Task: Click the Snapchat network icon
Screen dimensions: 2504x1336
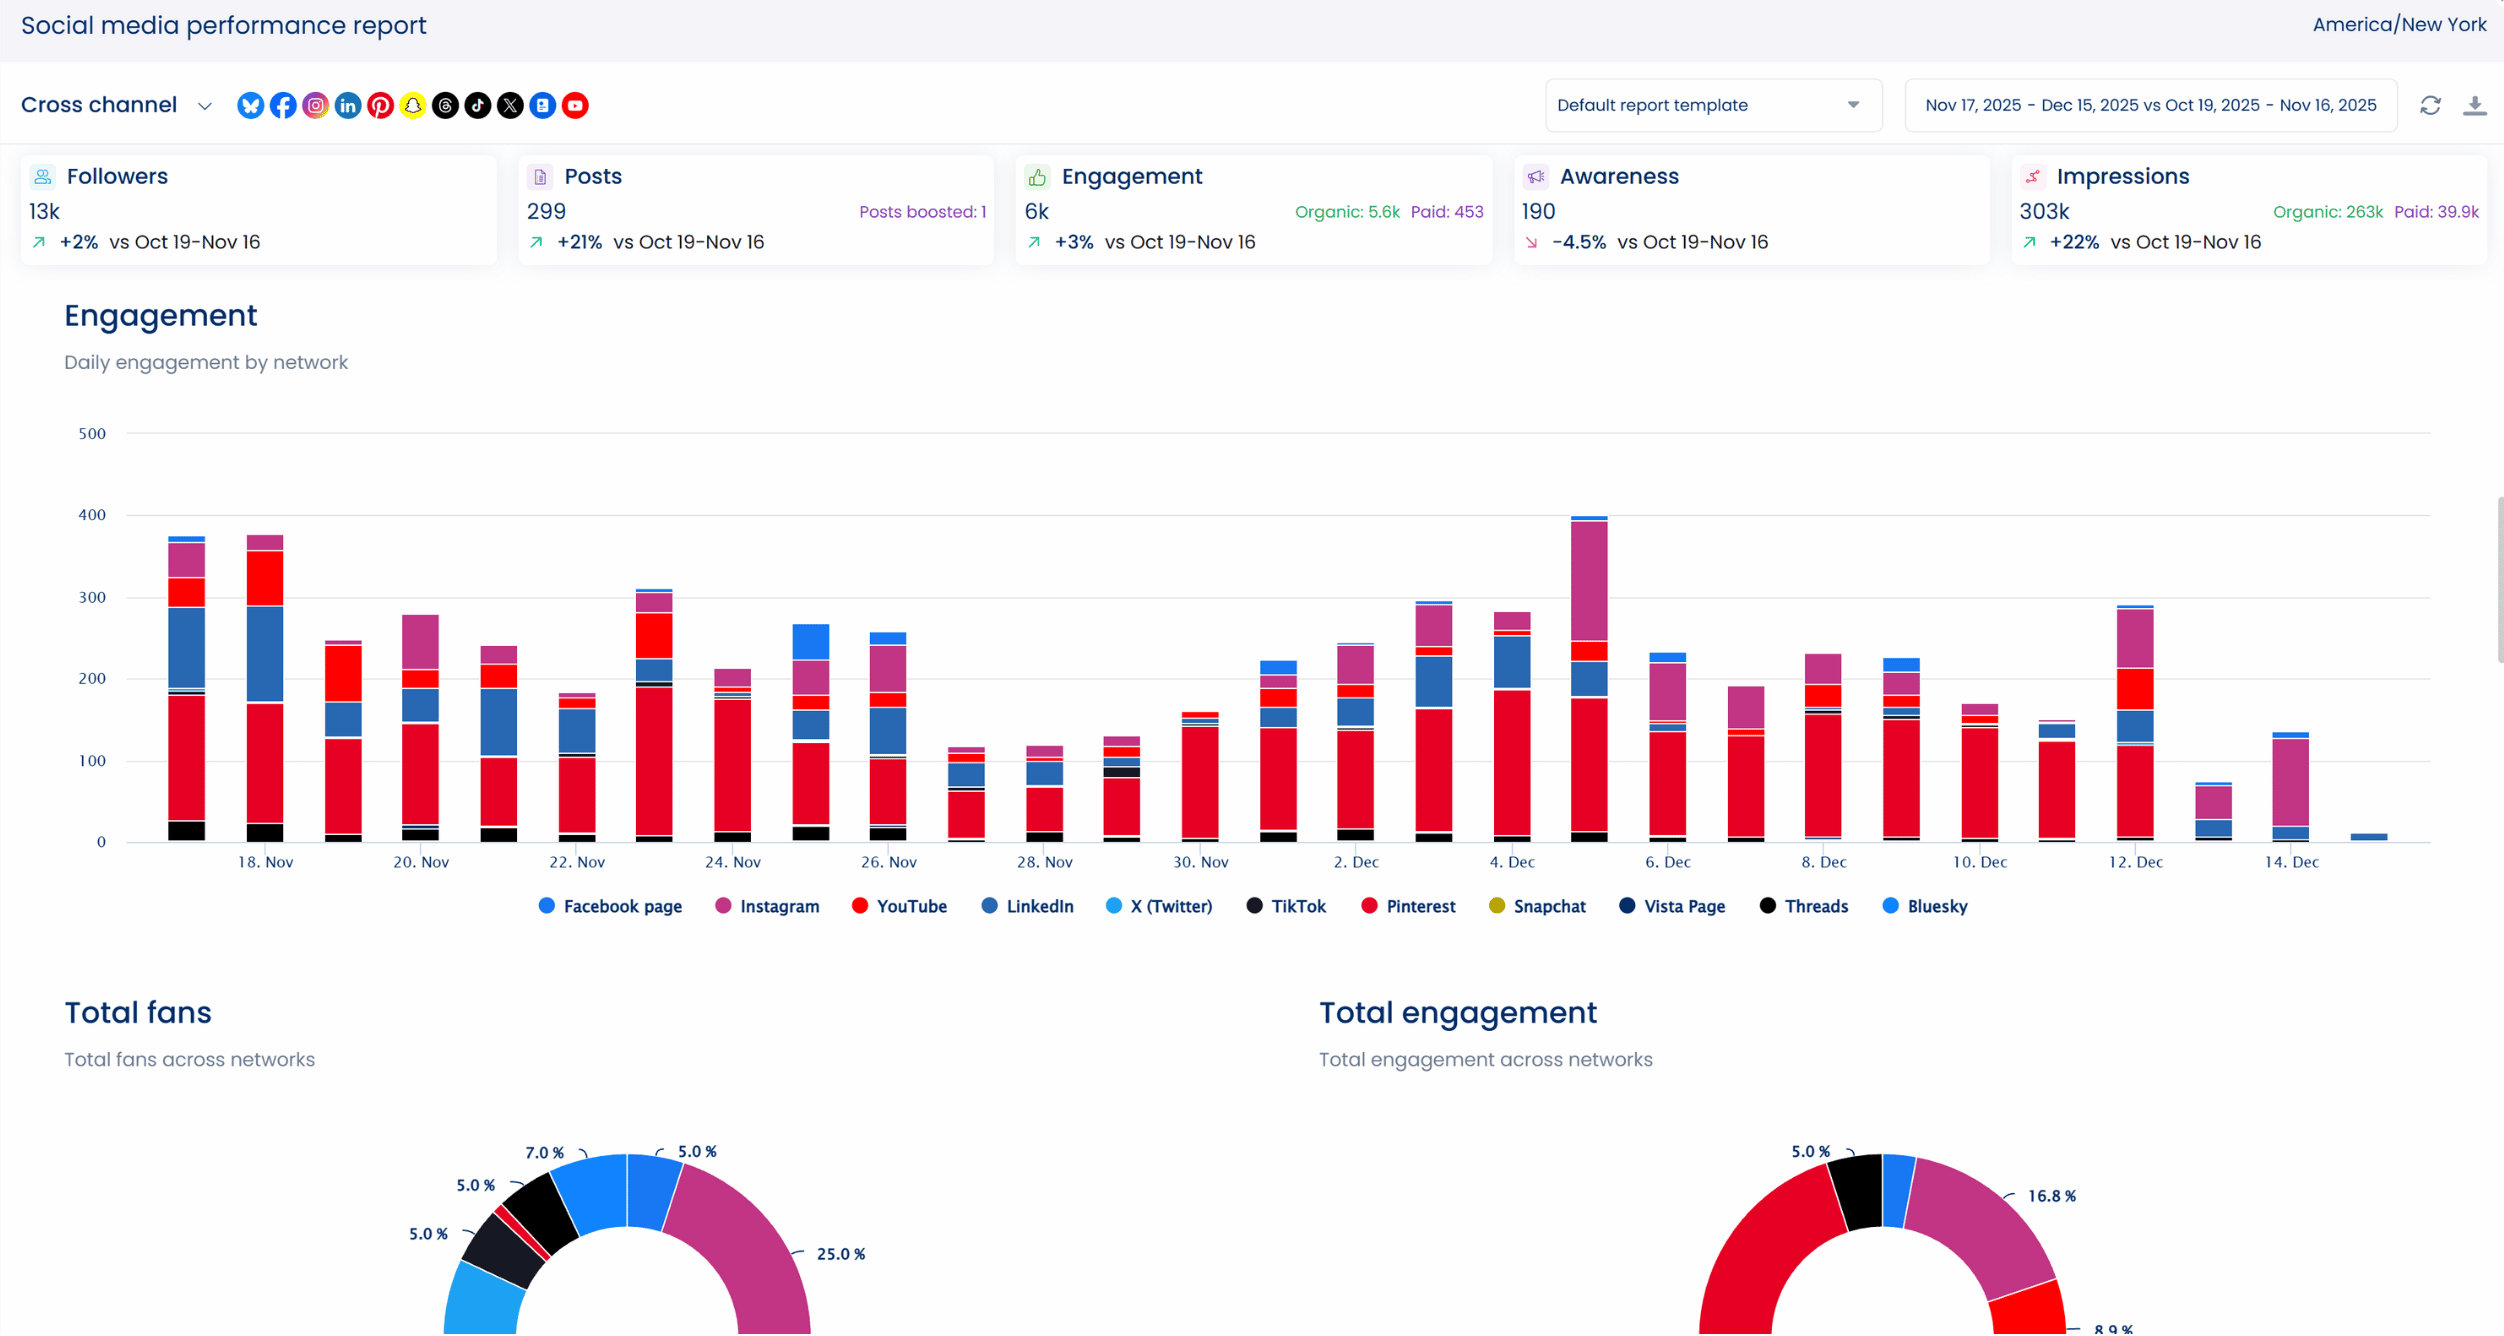Action: [412, 105]
